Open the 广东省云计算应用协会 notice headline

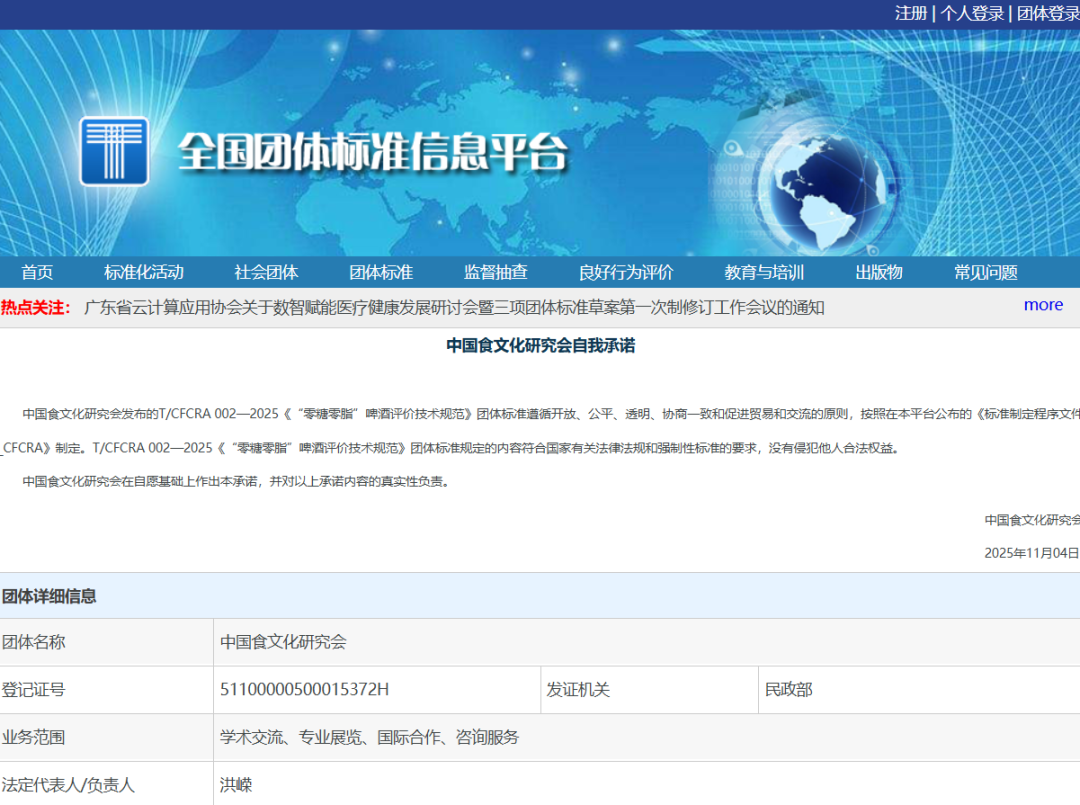pyautogui.click(x=455, y=307)
